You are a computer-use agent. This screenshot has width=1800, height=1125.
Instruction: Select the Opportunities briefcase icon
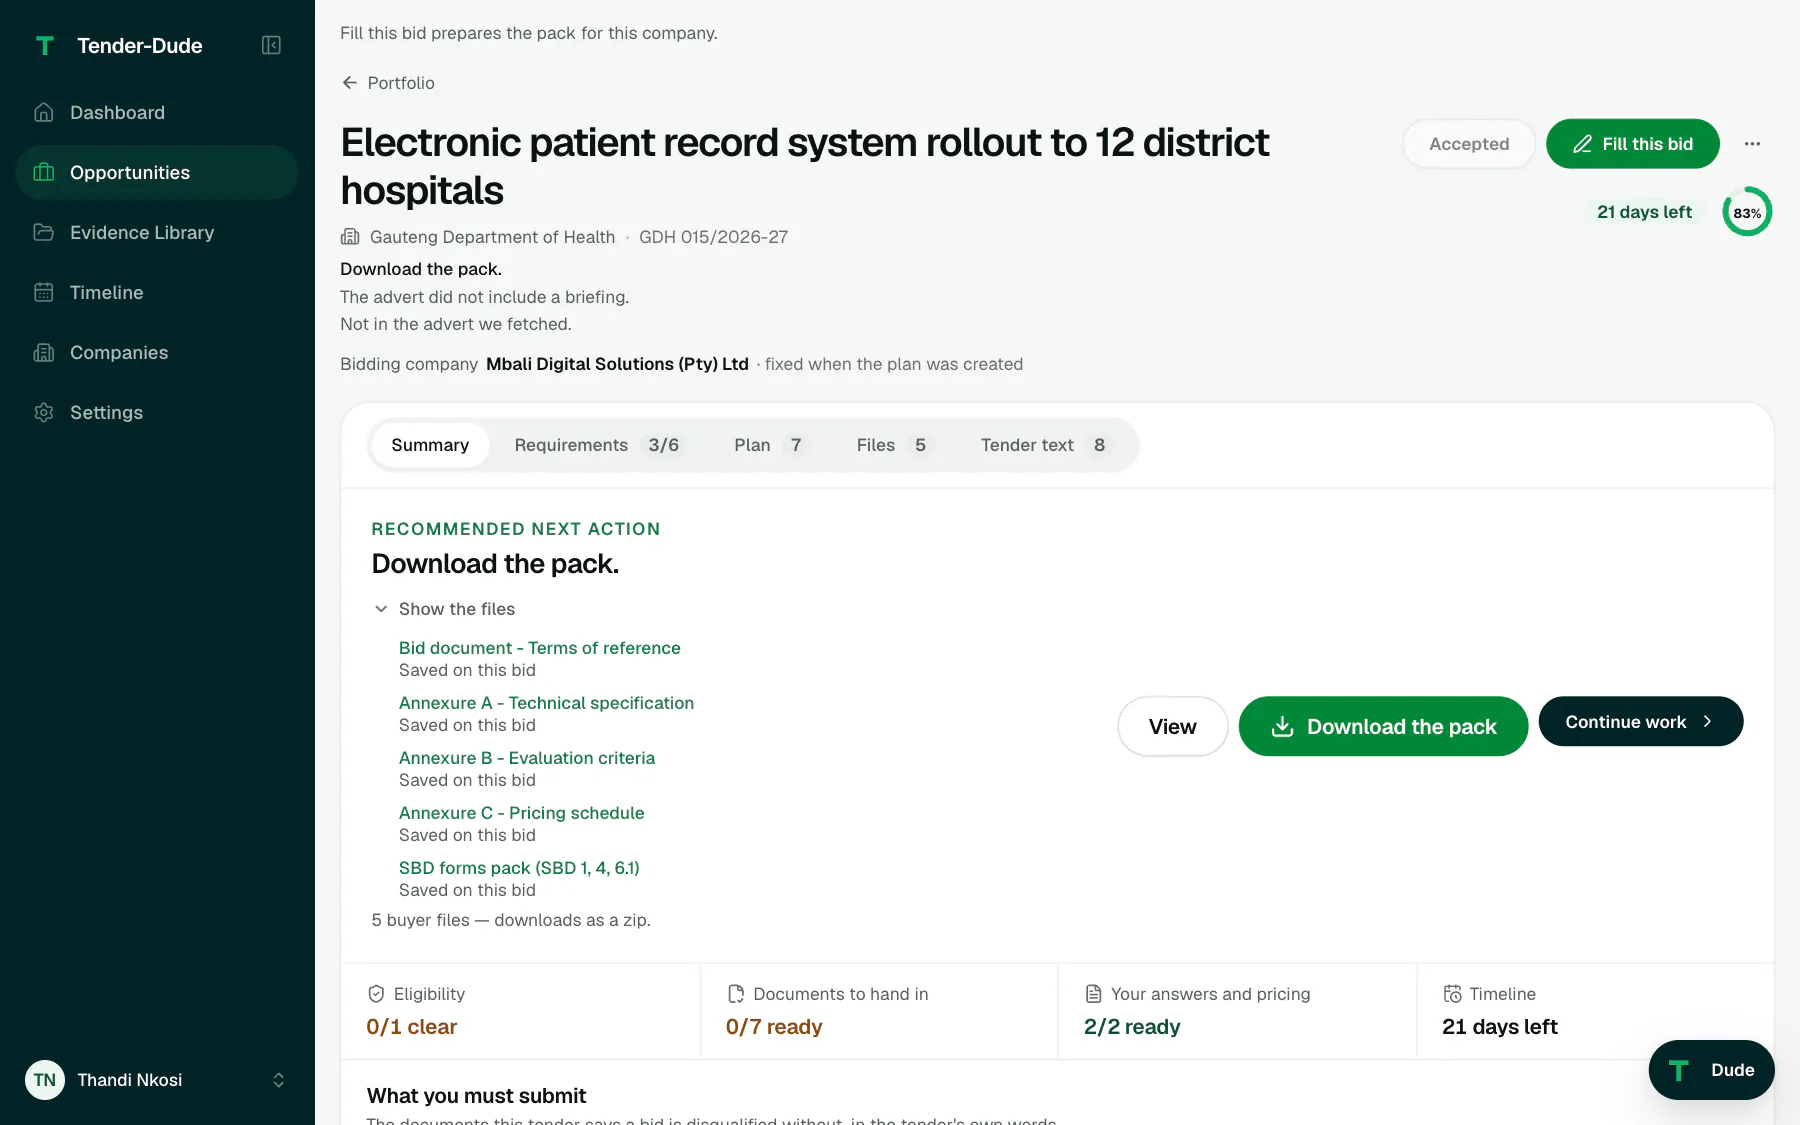[44, 173]
